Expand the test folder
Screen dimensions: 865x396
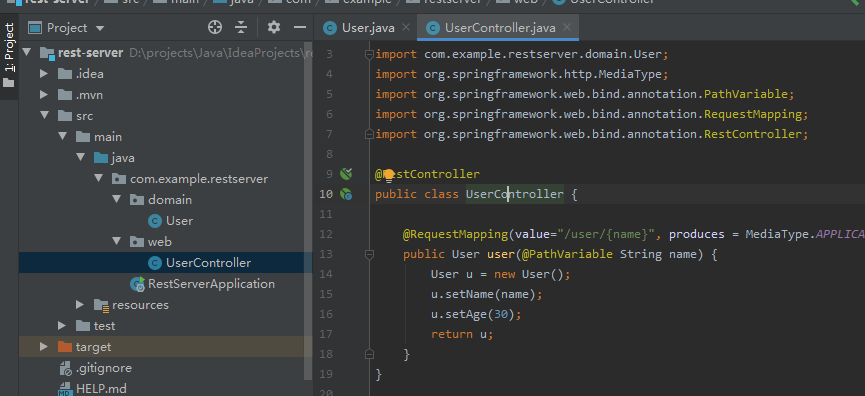click(x=62, y=325)
